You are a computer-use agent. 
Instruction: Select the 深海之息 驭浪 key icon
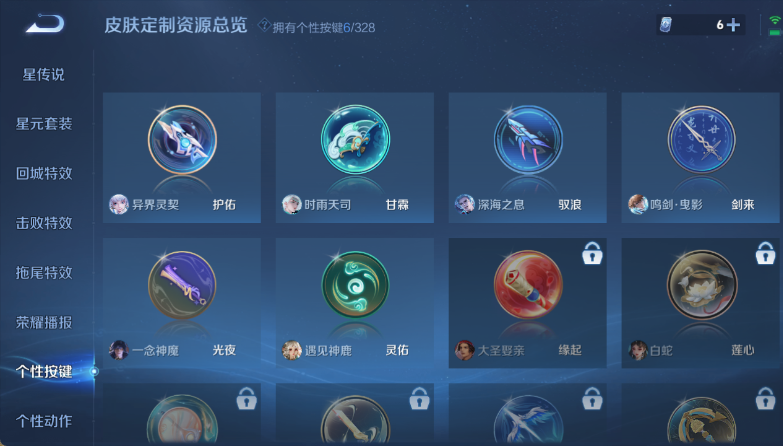tap(528, 139)
